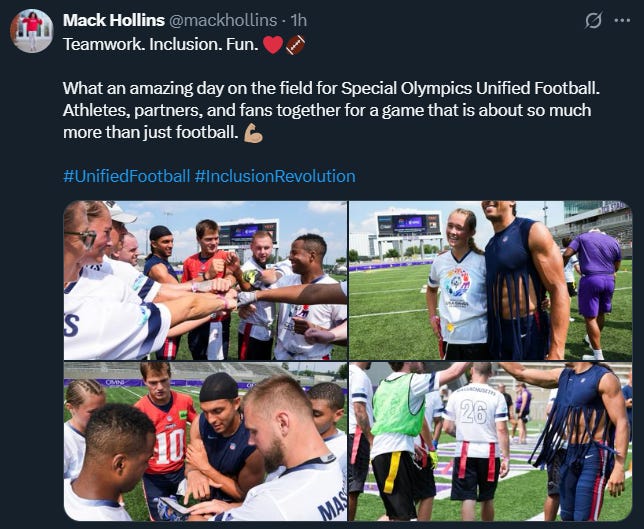Viewport: 644px width, 529px height.
Task: Open the #InclusionRevolution hashtag
Action: [x=275, y=176]
